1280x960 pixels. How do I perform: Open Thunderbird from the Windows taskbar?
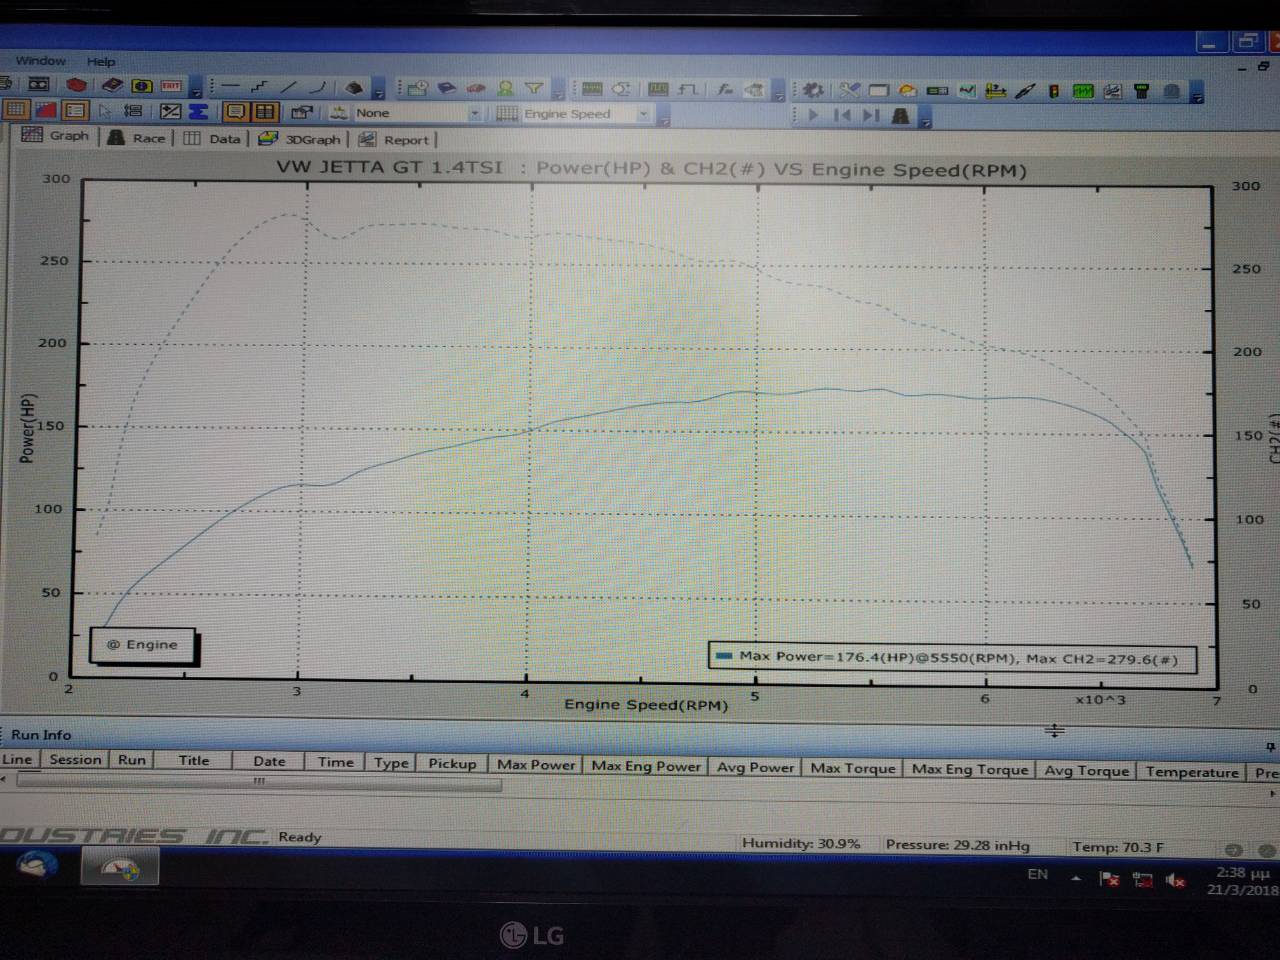click(36, 866)
